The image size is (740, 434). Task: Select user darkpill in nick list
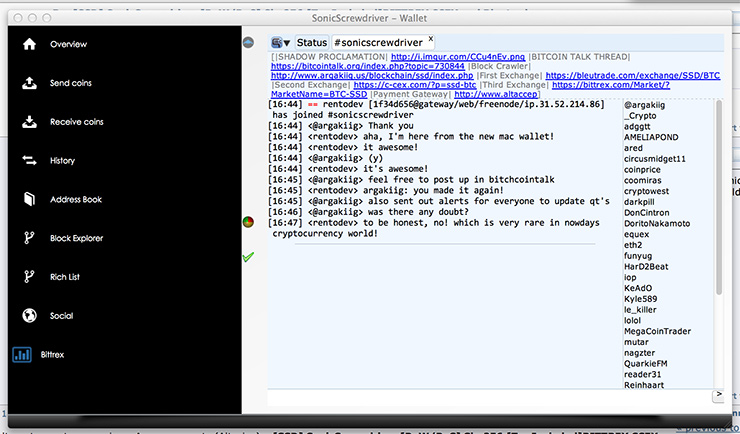[639, 202]
